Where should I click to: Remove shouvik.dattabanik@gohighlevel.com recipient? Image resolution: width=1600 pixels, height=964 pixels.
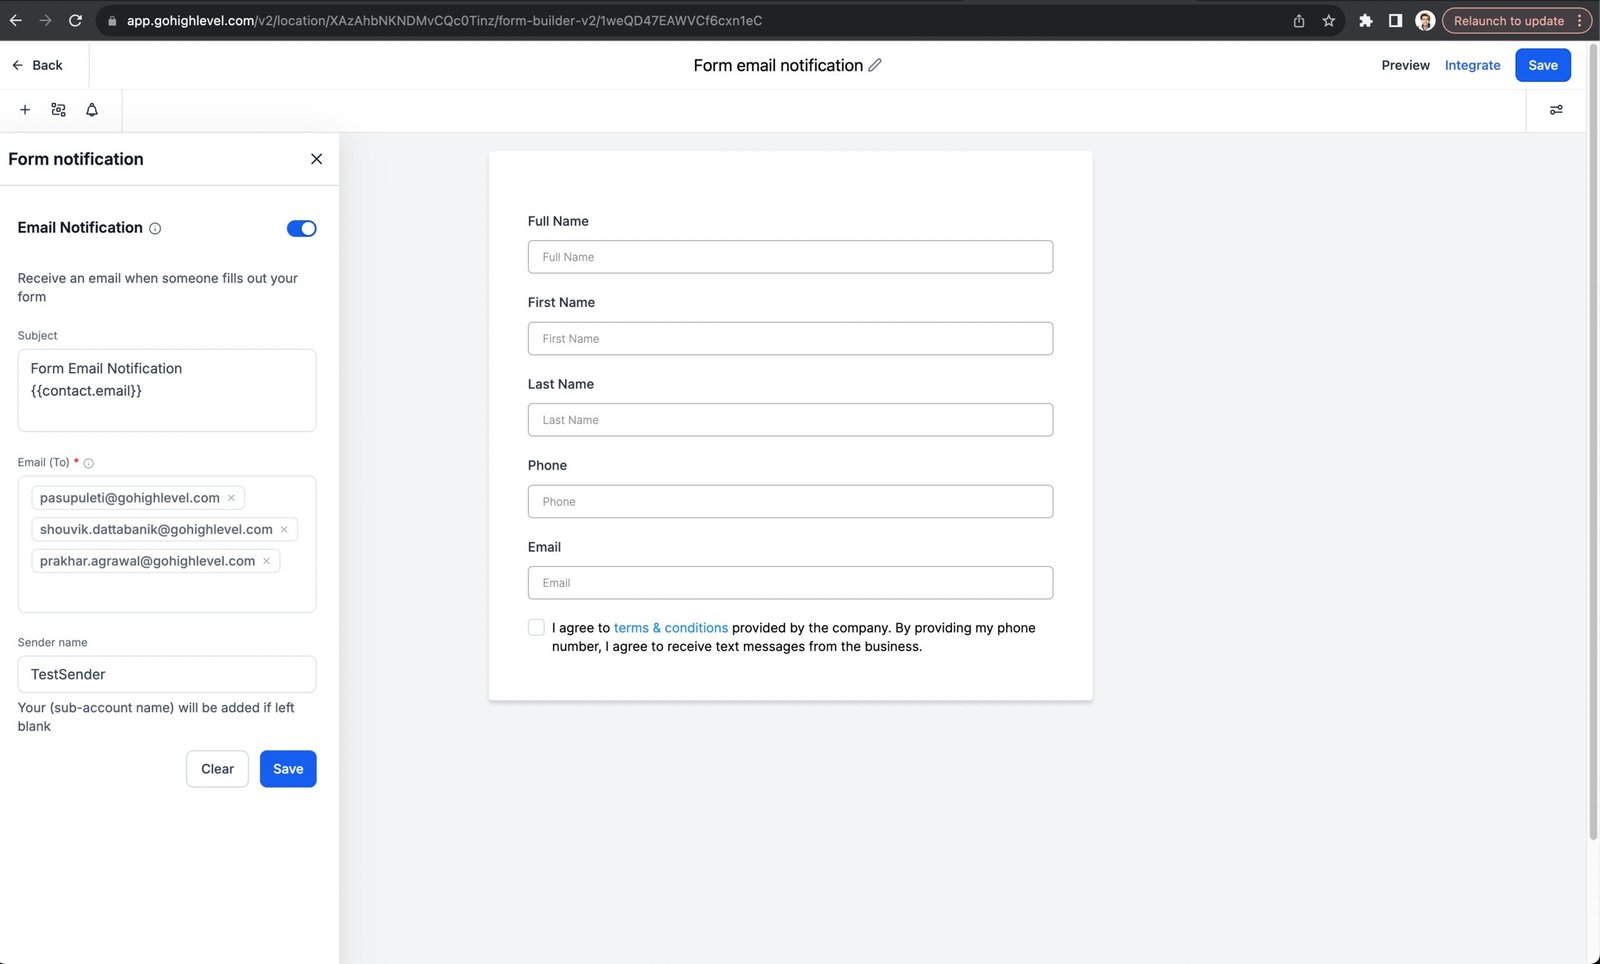pyautogui.click(x=284, y=530)
